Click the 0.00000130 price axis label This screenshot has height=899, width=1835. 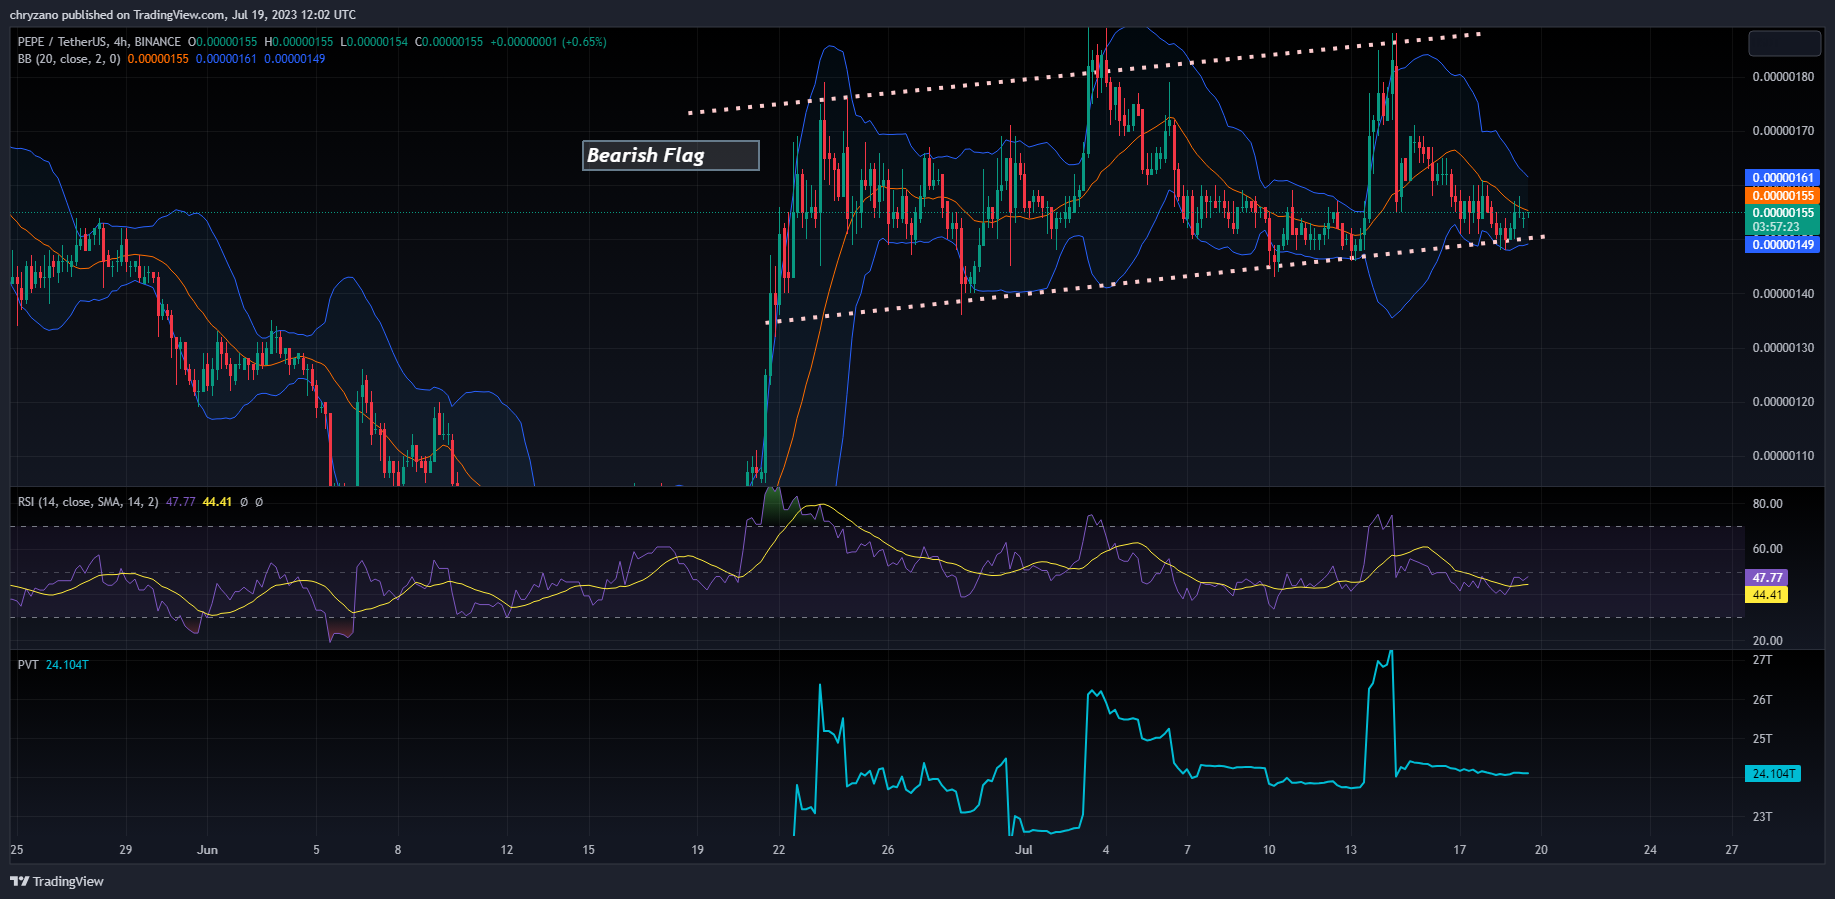pyautogui.click(x=1783, y=348)
